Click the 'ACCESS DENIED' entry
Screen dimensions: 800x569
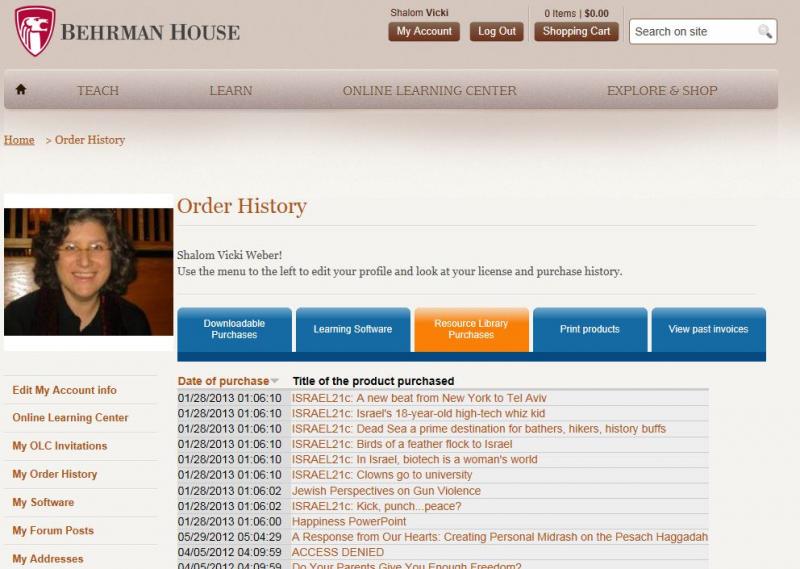point(338,552)
